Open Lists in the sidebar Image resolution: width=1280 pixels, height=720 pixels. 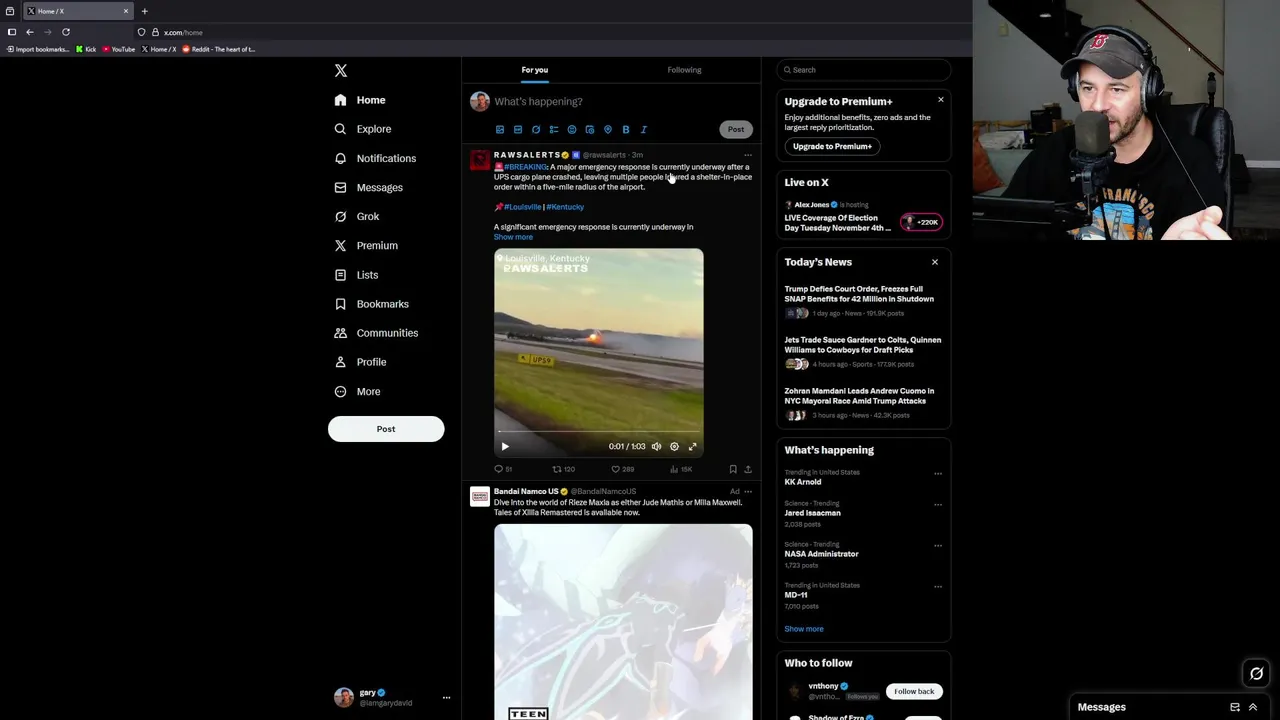356,275
